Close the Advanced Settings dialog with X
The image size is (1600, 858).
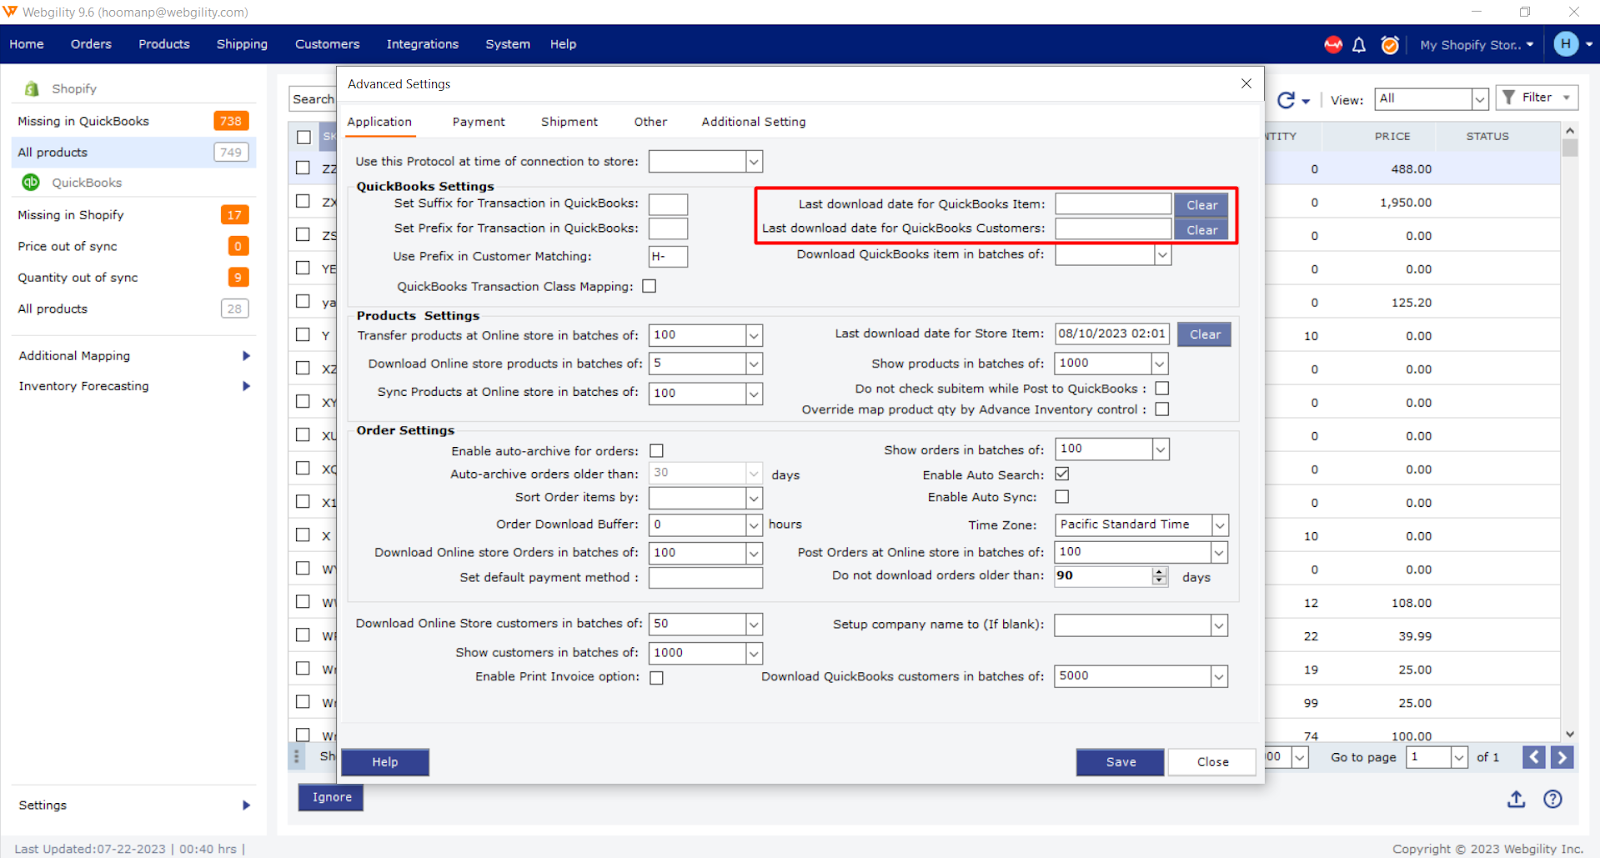tap(1246, 83)
